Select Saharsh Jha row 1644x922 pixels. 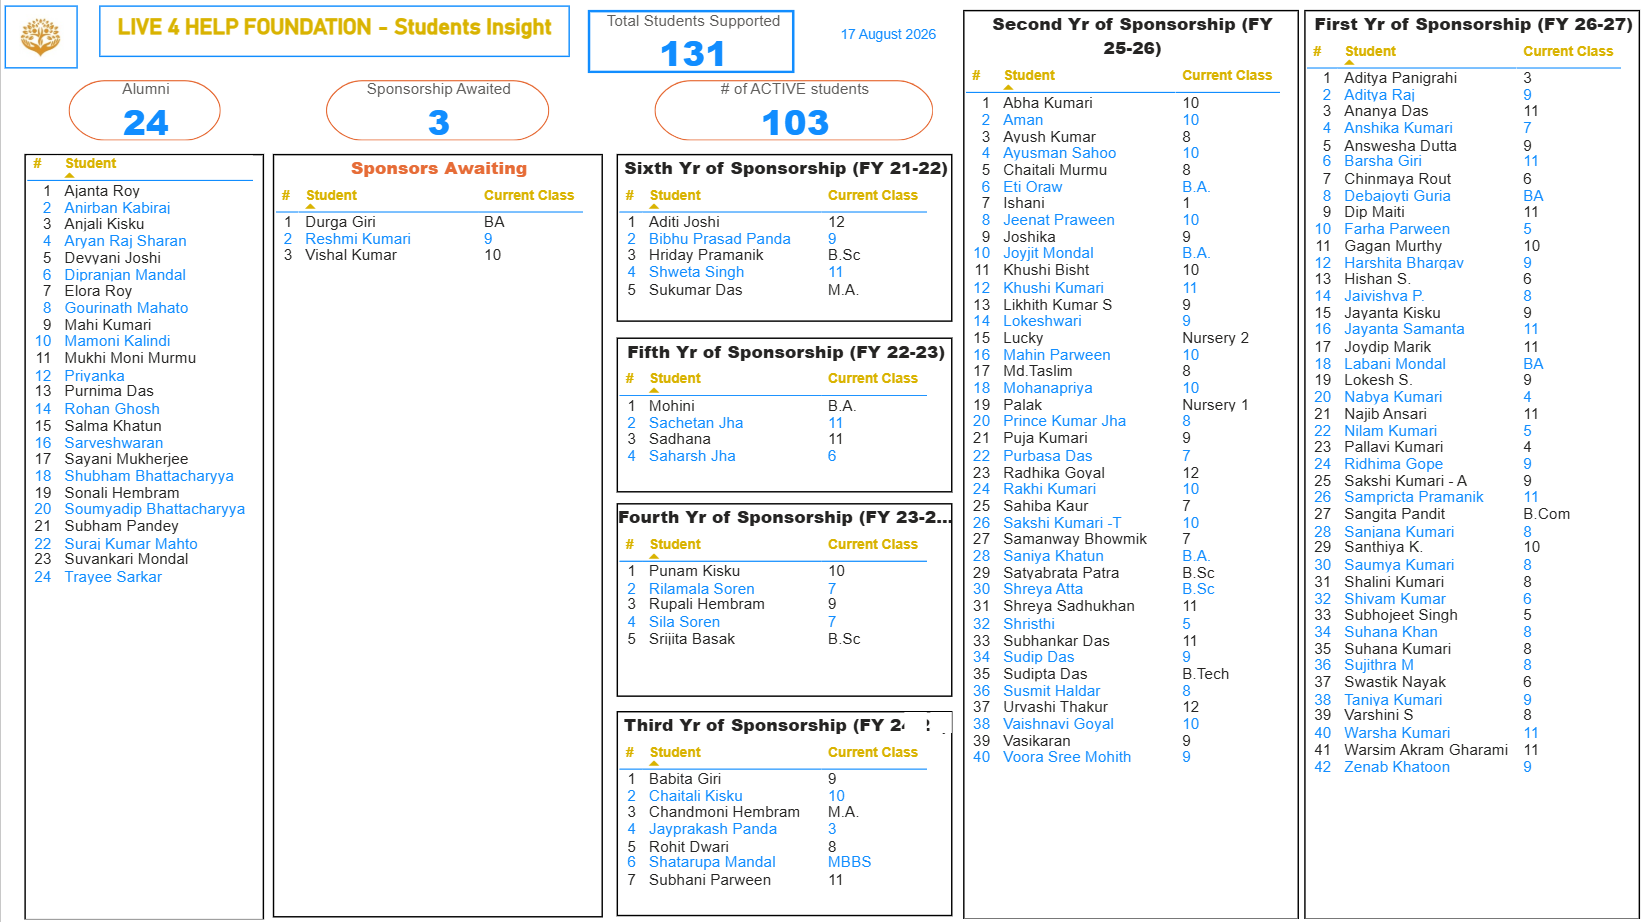click(x=775, y=456)
